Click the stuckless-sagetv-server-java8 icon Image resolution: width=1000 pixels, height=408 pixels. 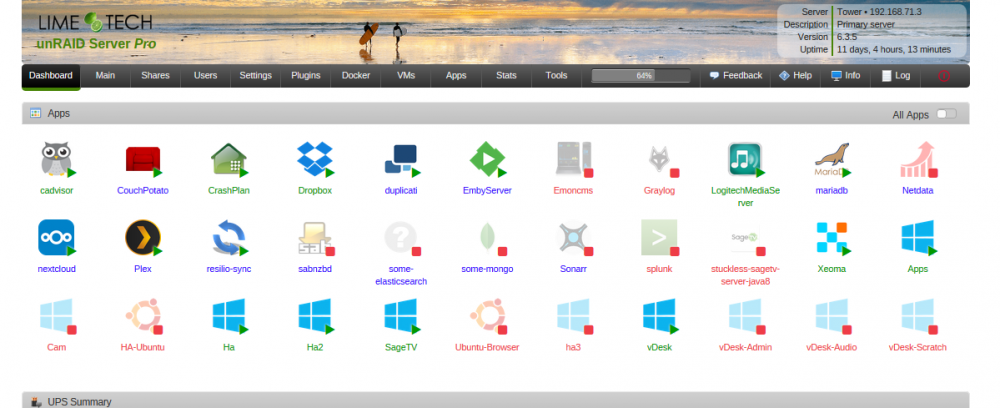pos(745,238)
